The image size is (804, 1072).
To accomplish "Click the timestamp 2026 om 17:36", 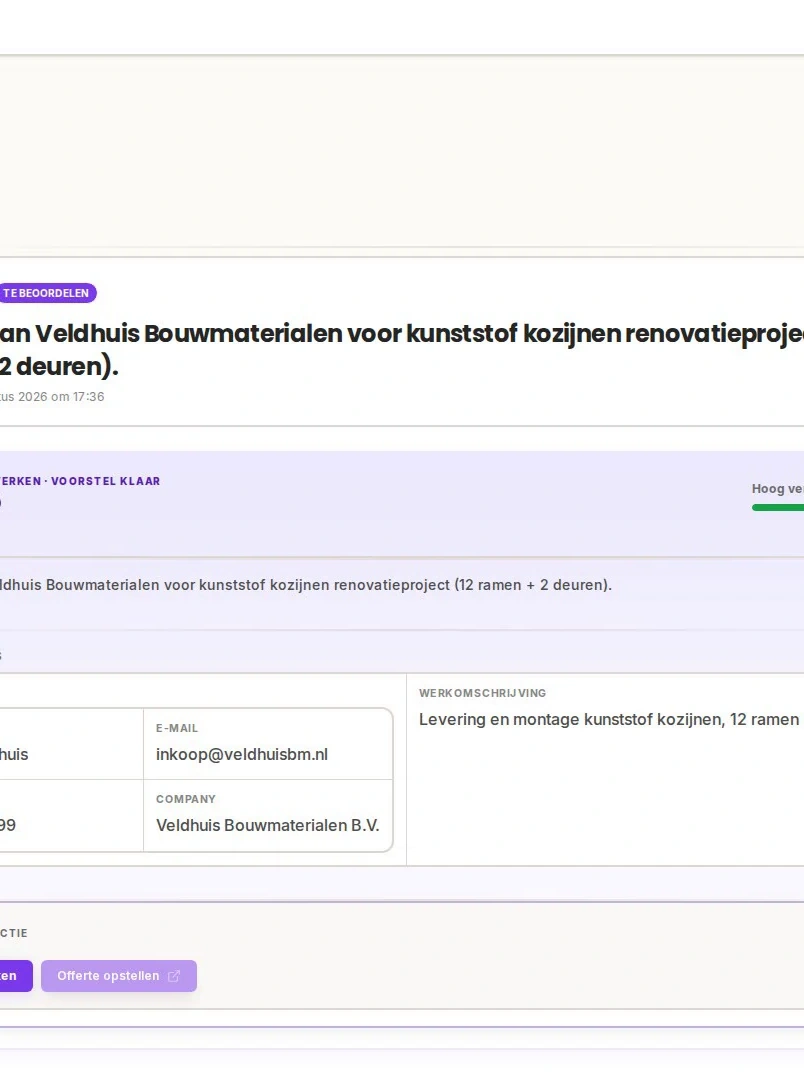I will [x=61, y=397].
